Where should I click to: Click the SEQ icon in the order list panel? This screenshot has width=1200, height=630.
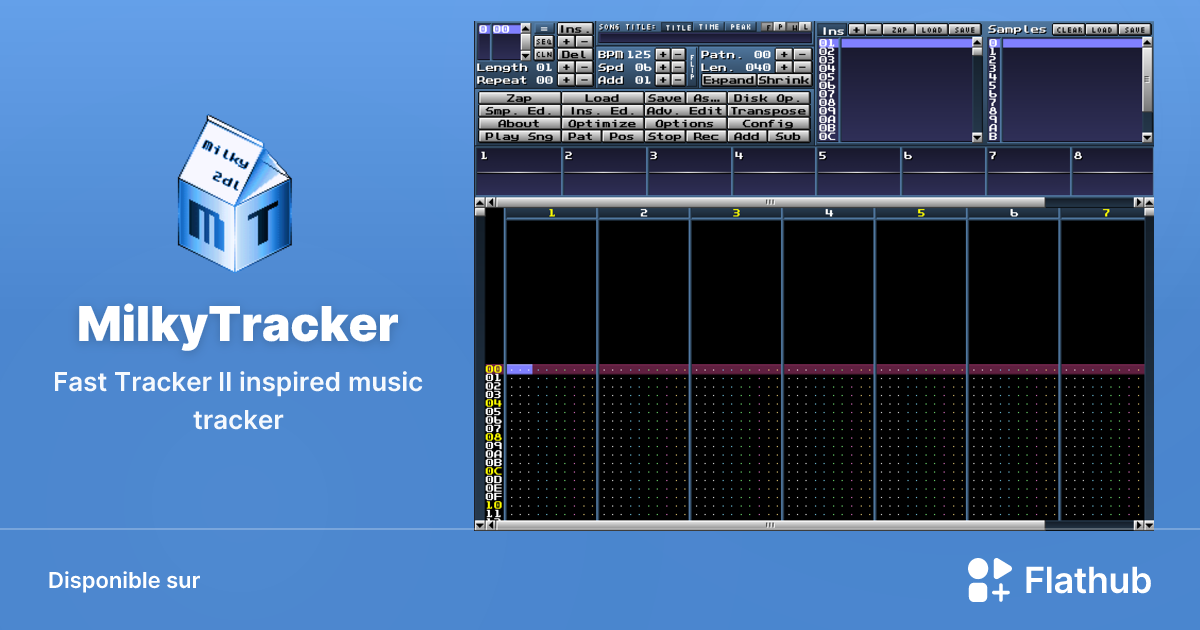(544, 41)
